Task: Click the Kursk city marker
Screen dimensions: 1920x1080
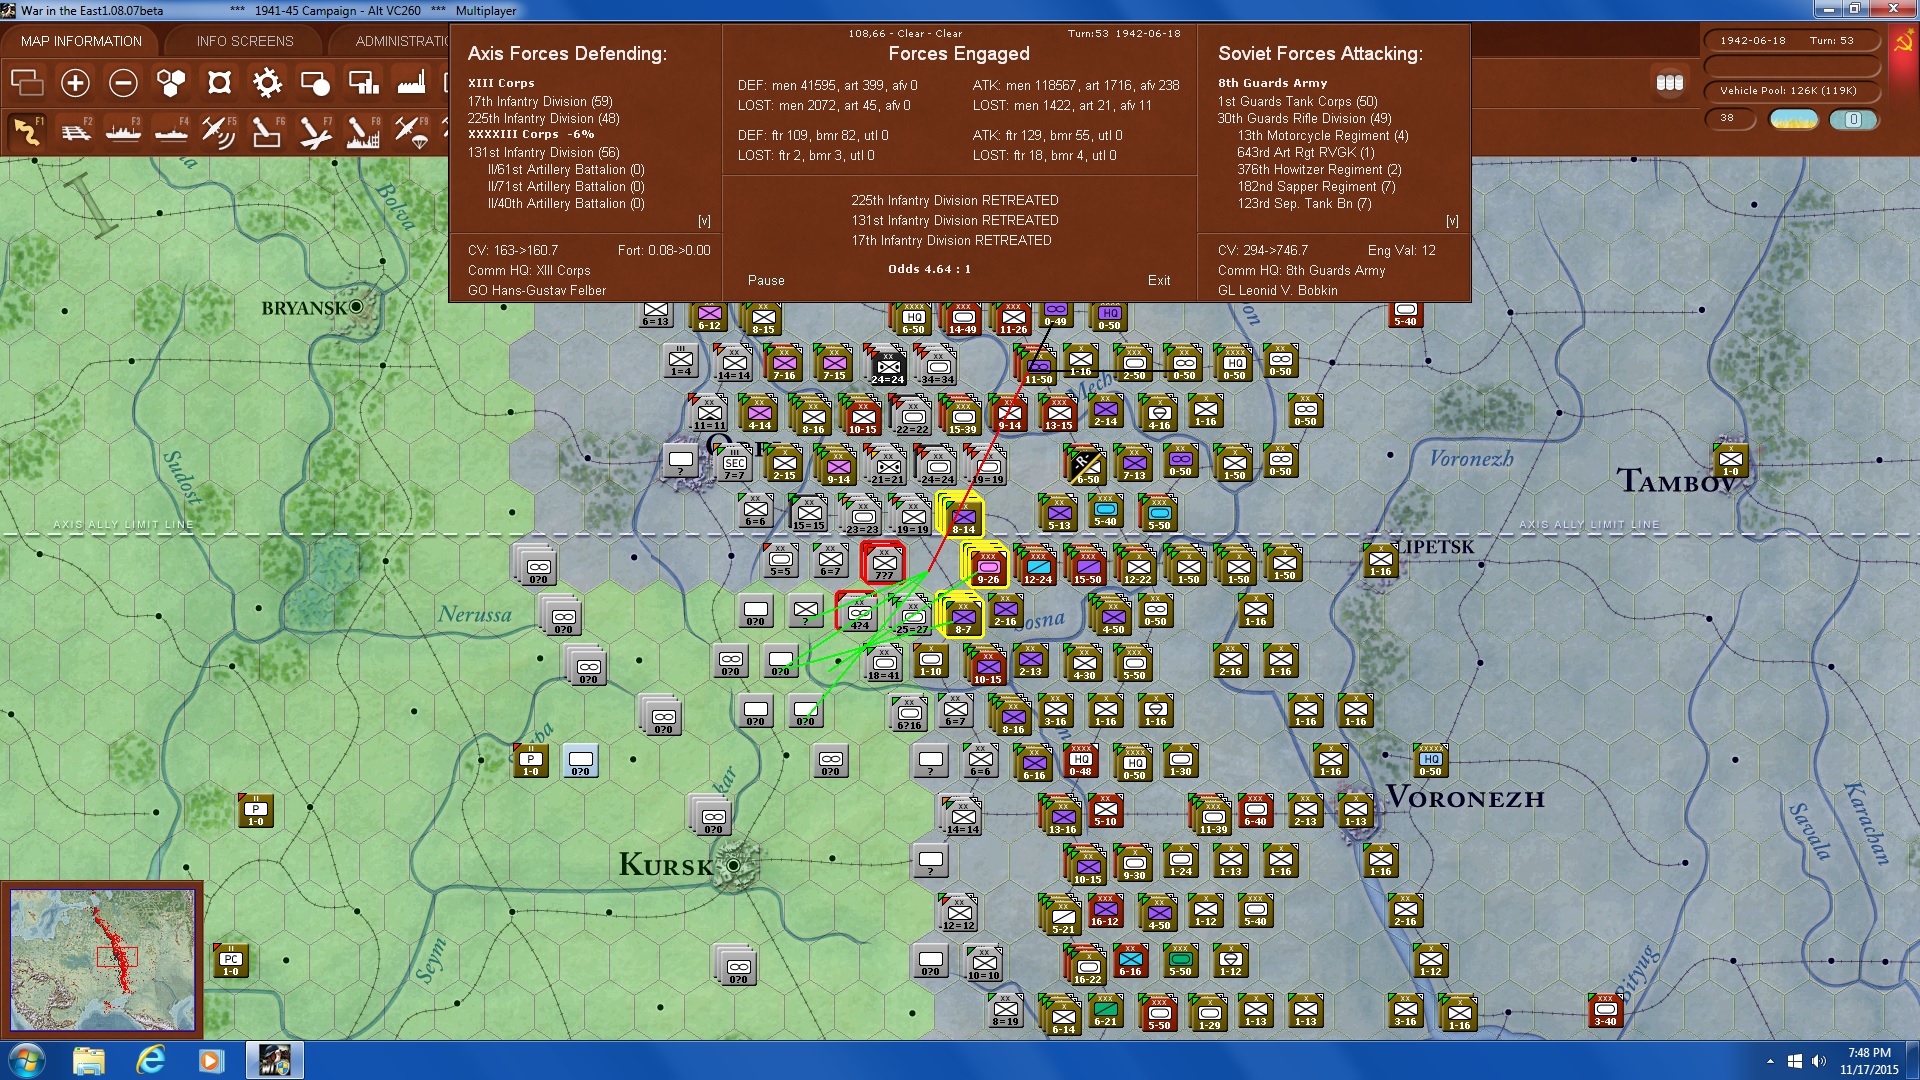Action: pos(734,865)
